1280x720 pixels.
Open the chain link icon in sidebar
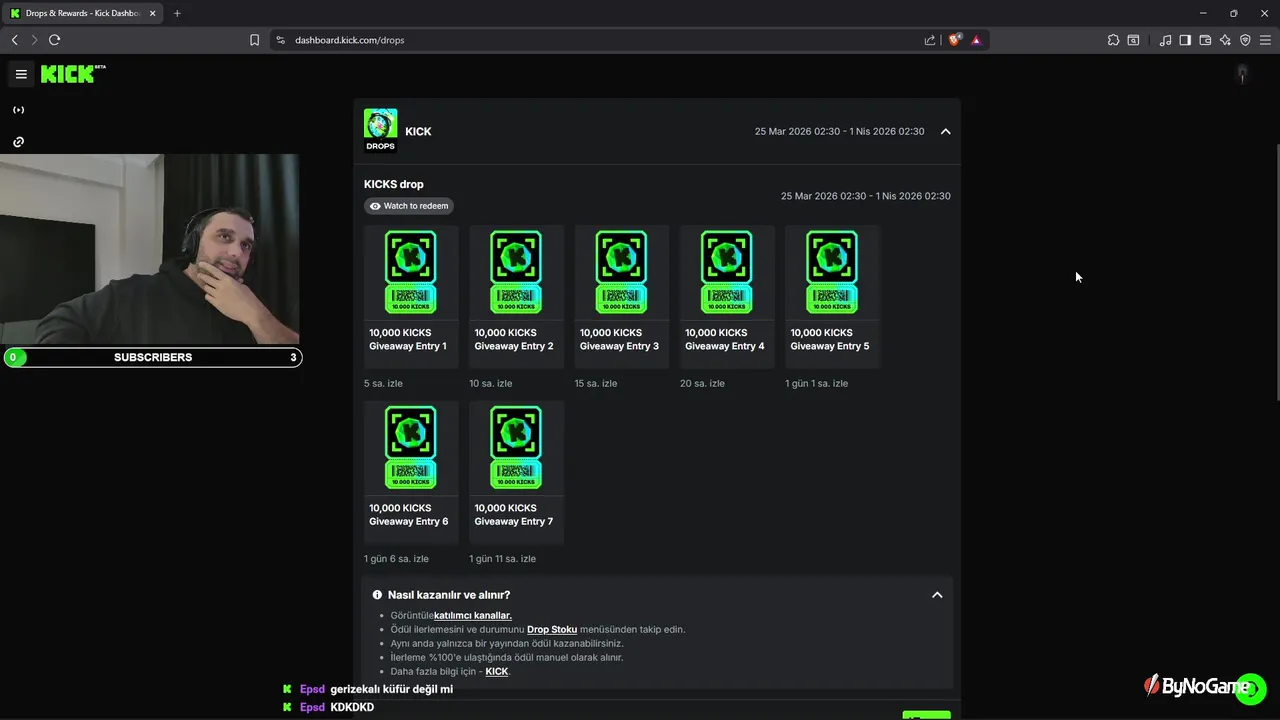coord(18,142)
